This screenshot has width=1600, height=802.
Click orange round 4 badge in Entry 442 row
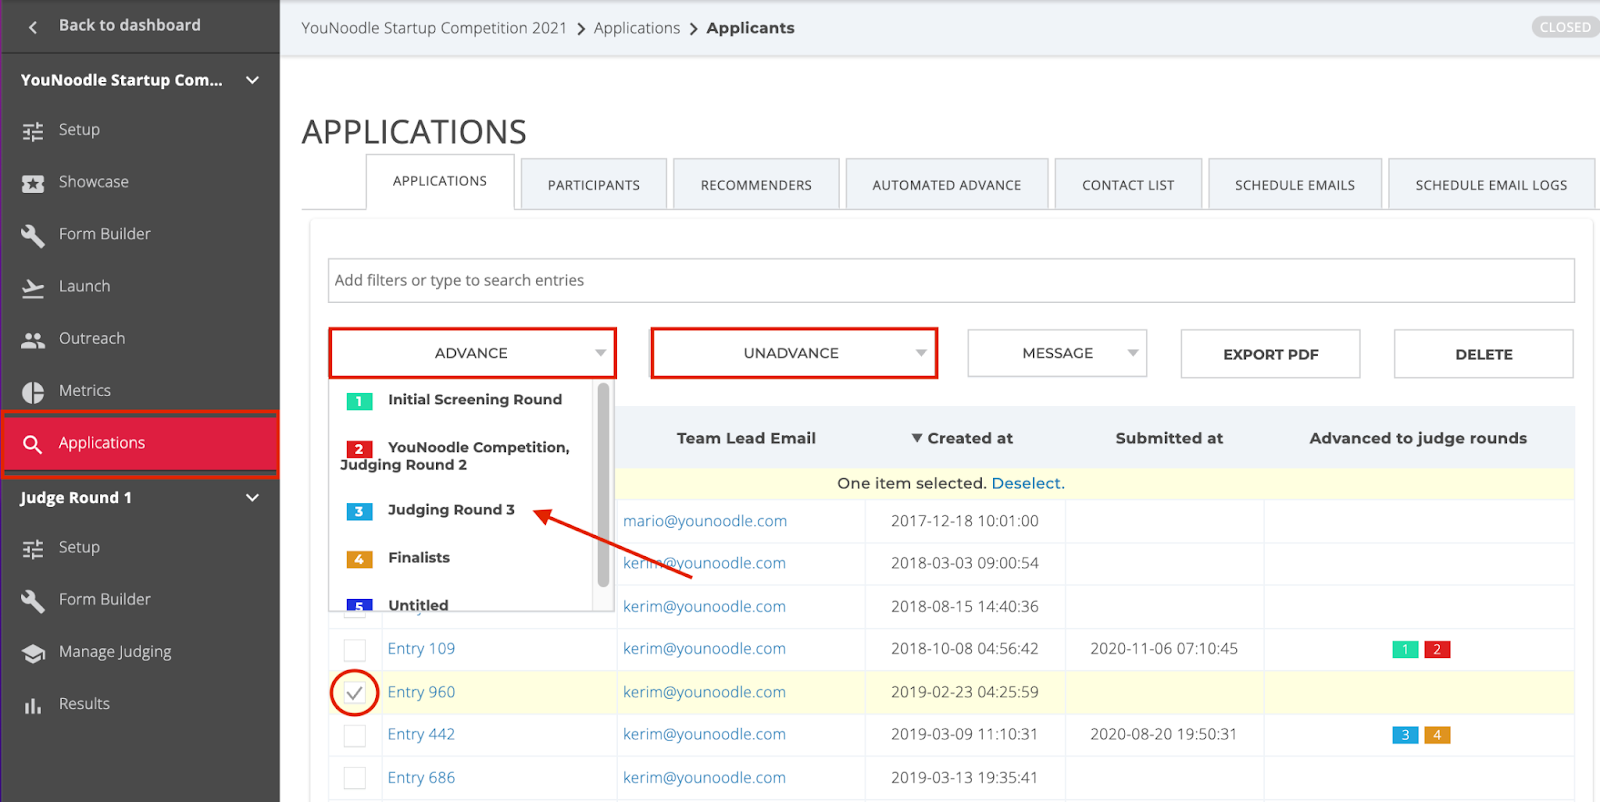pyautogui.click(x=1437, y=735)
